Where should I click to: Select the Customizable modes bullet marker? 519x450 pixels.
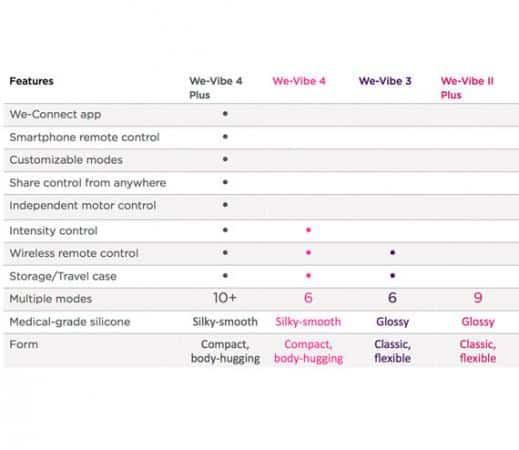pyautogui.click(x=225, y=159)
